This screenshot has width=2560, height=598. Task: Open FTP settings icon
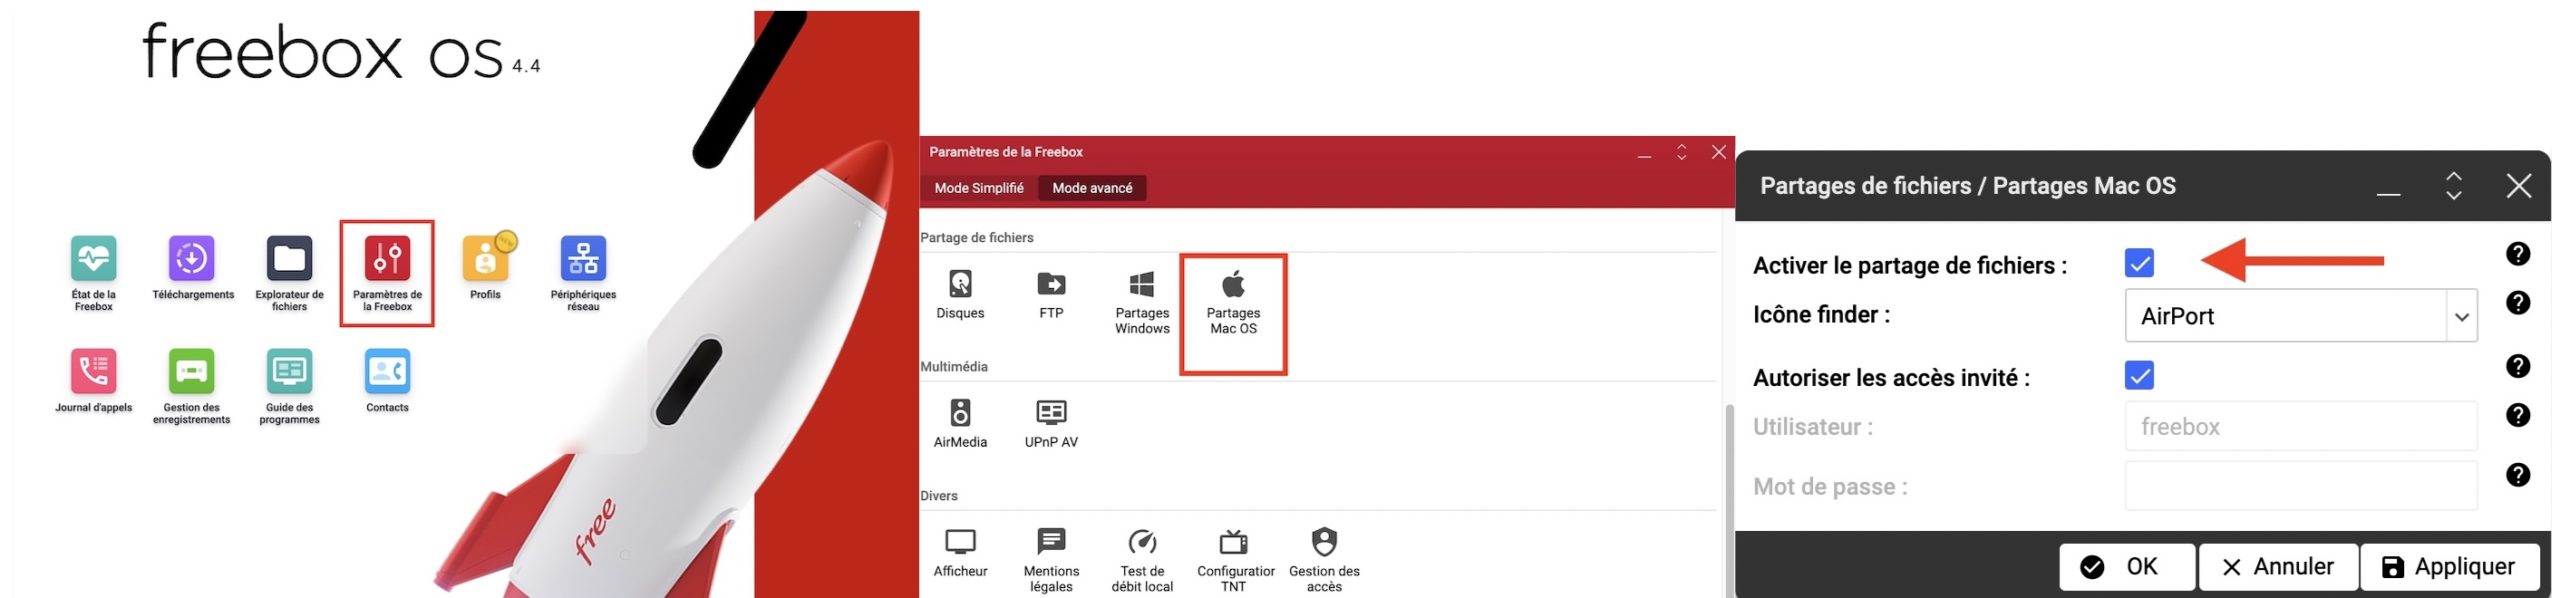point(1051,284)
